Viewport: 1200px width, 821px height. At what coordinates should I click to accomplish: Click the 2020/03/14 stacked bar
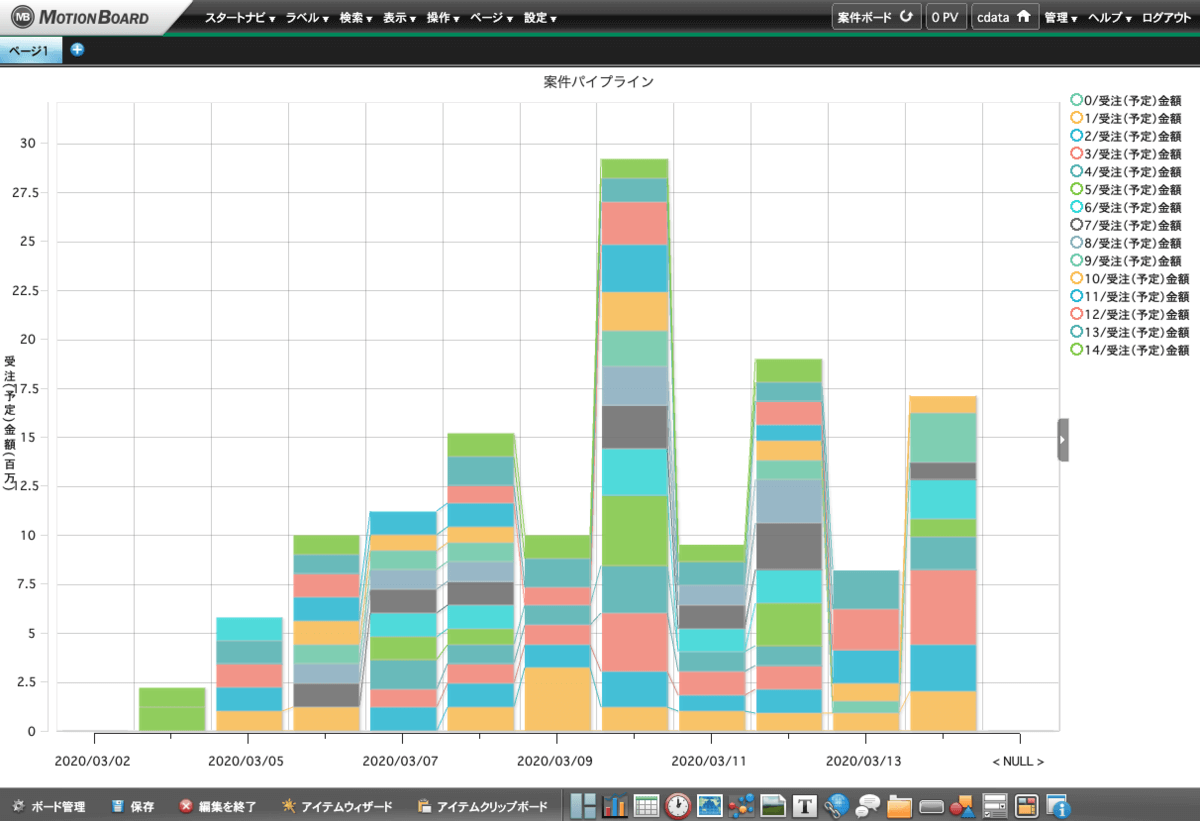click(x=943, y=563)
